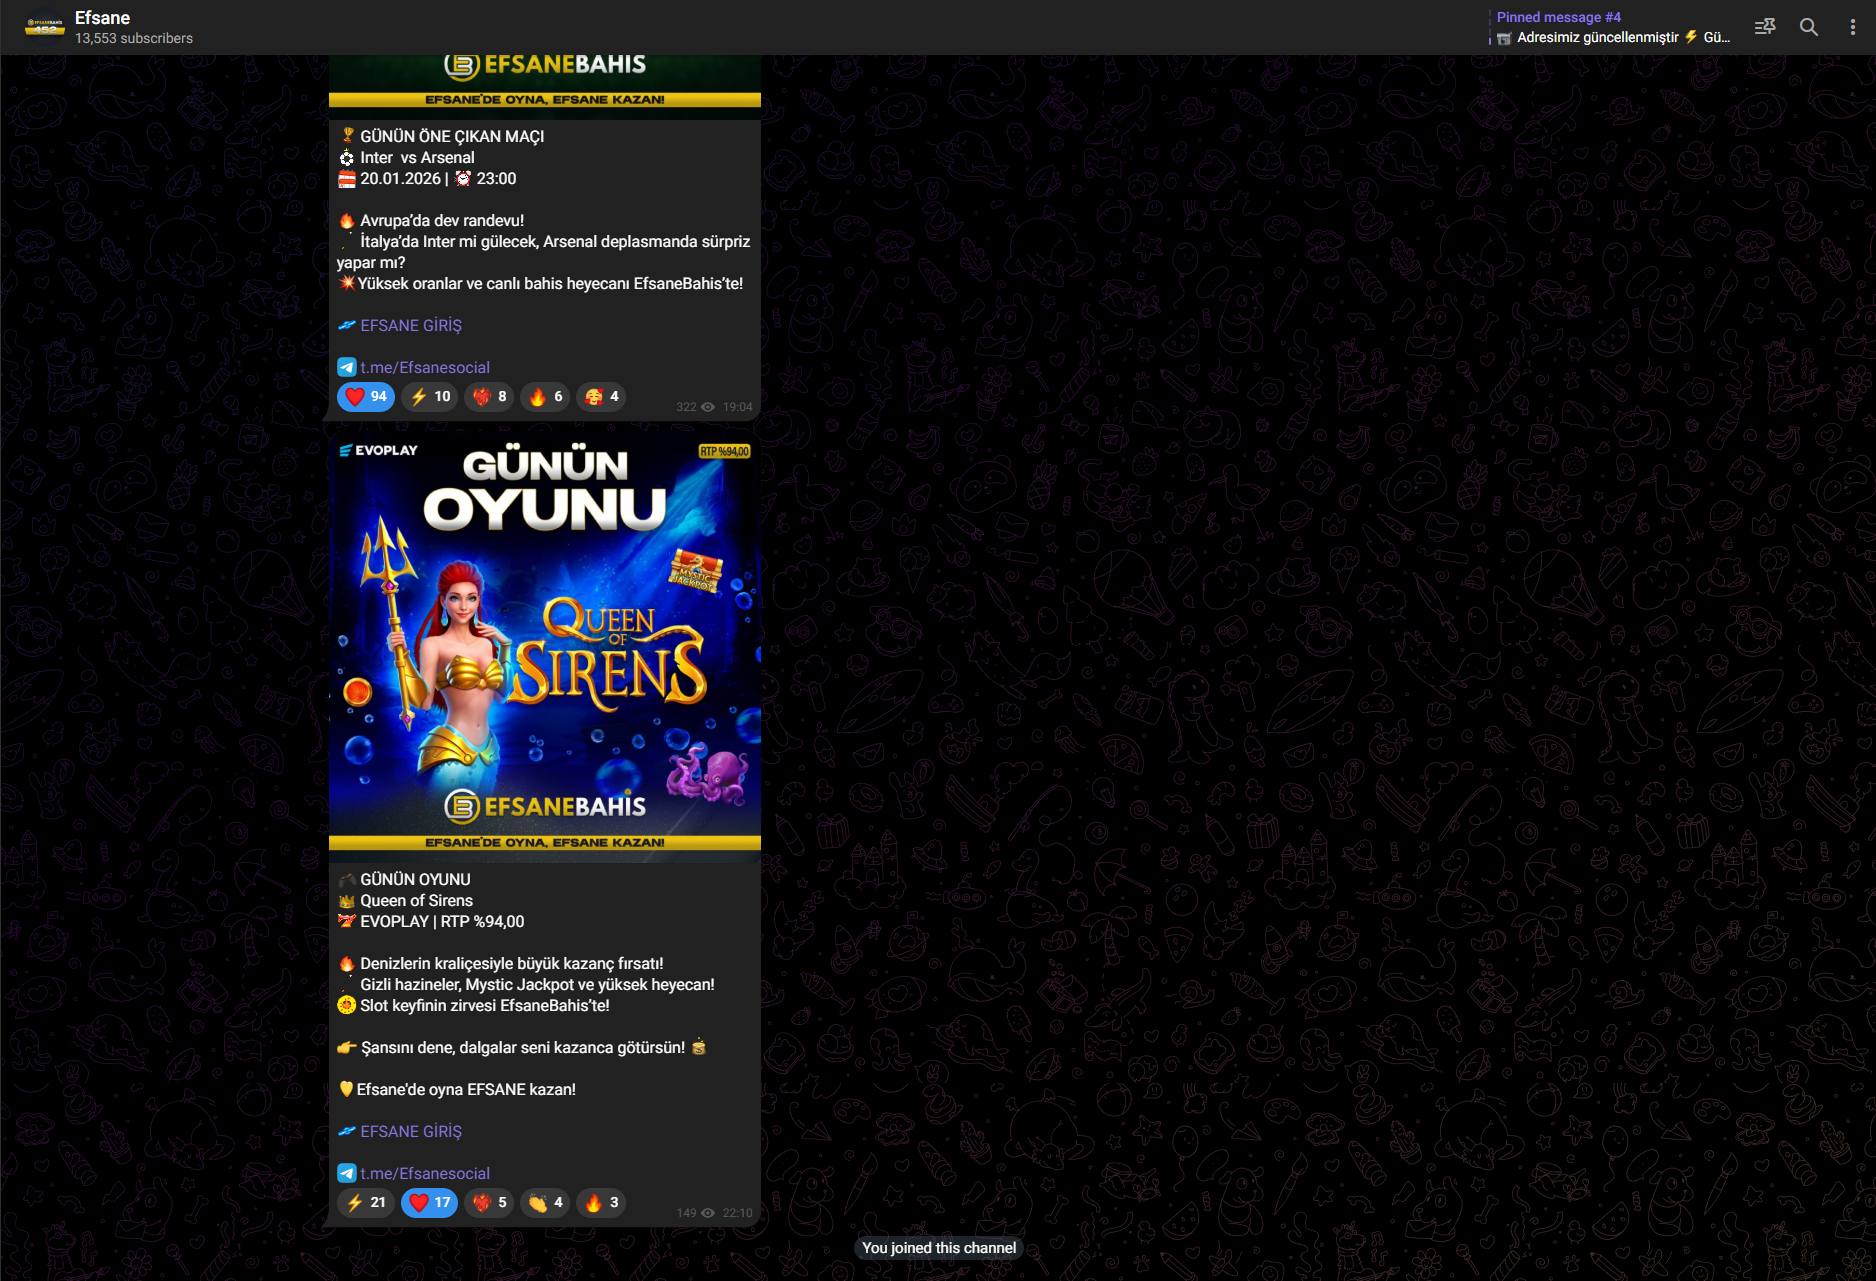Image resolution: width=1876 pixels, height=1281 pixels.
Task: Open t.me/Efsanesocial link in Queen of Sirens post
Action: pos(425,1174)
